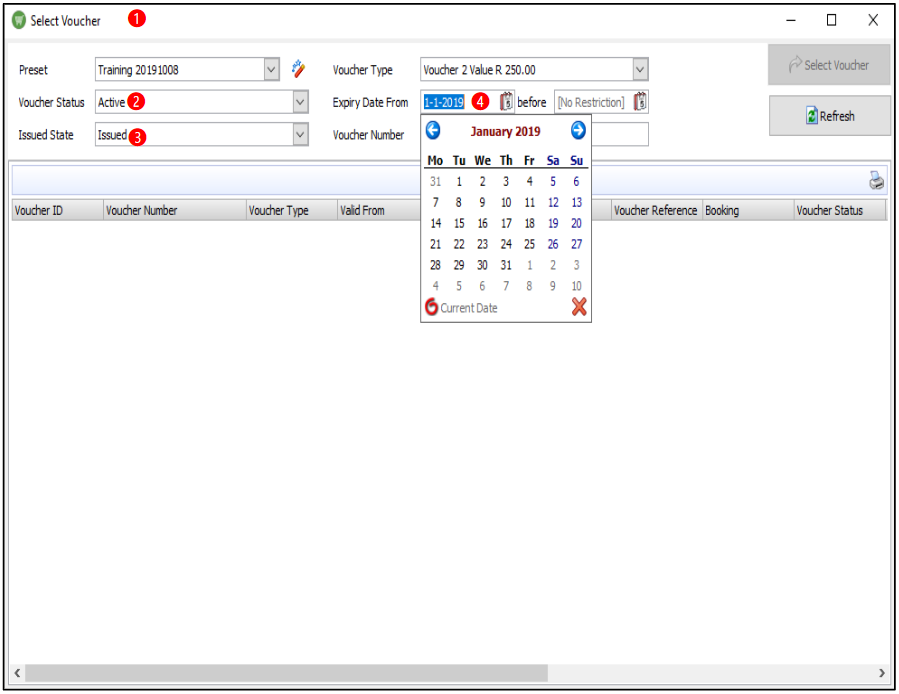899x694 pixels.
Task: Open the before-date calendar icon
Action: tap(640, 102)
